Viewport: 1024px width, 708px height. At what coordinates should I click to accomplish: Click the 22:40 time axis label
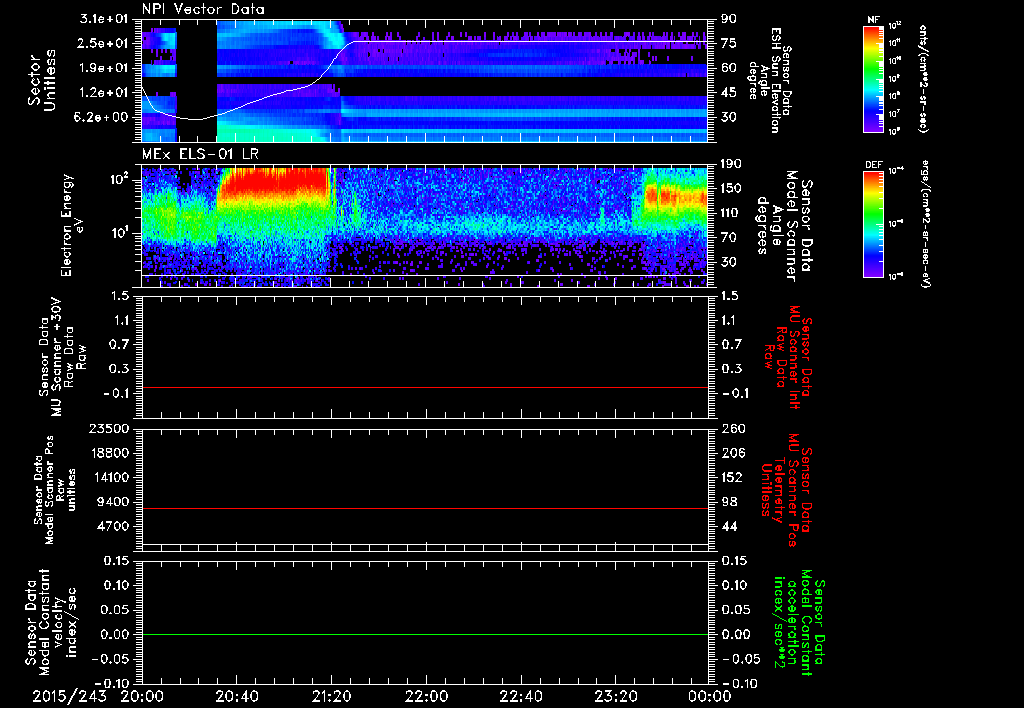(521, 696)
